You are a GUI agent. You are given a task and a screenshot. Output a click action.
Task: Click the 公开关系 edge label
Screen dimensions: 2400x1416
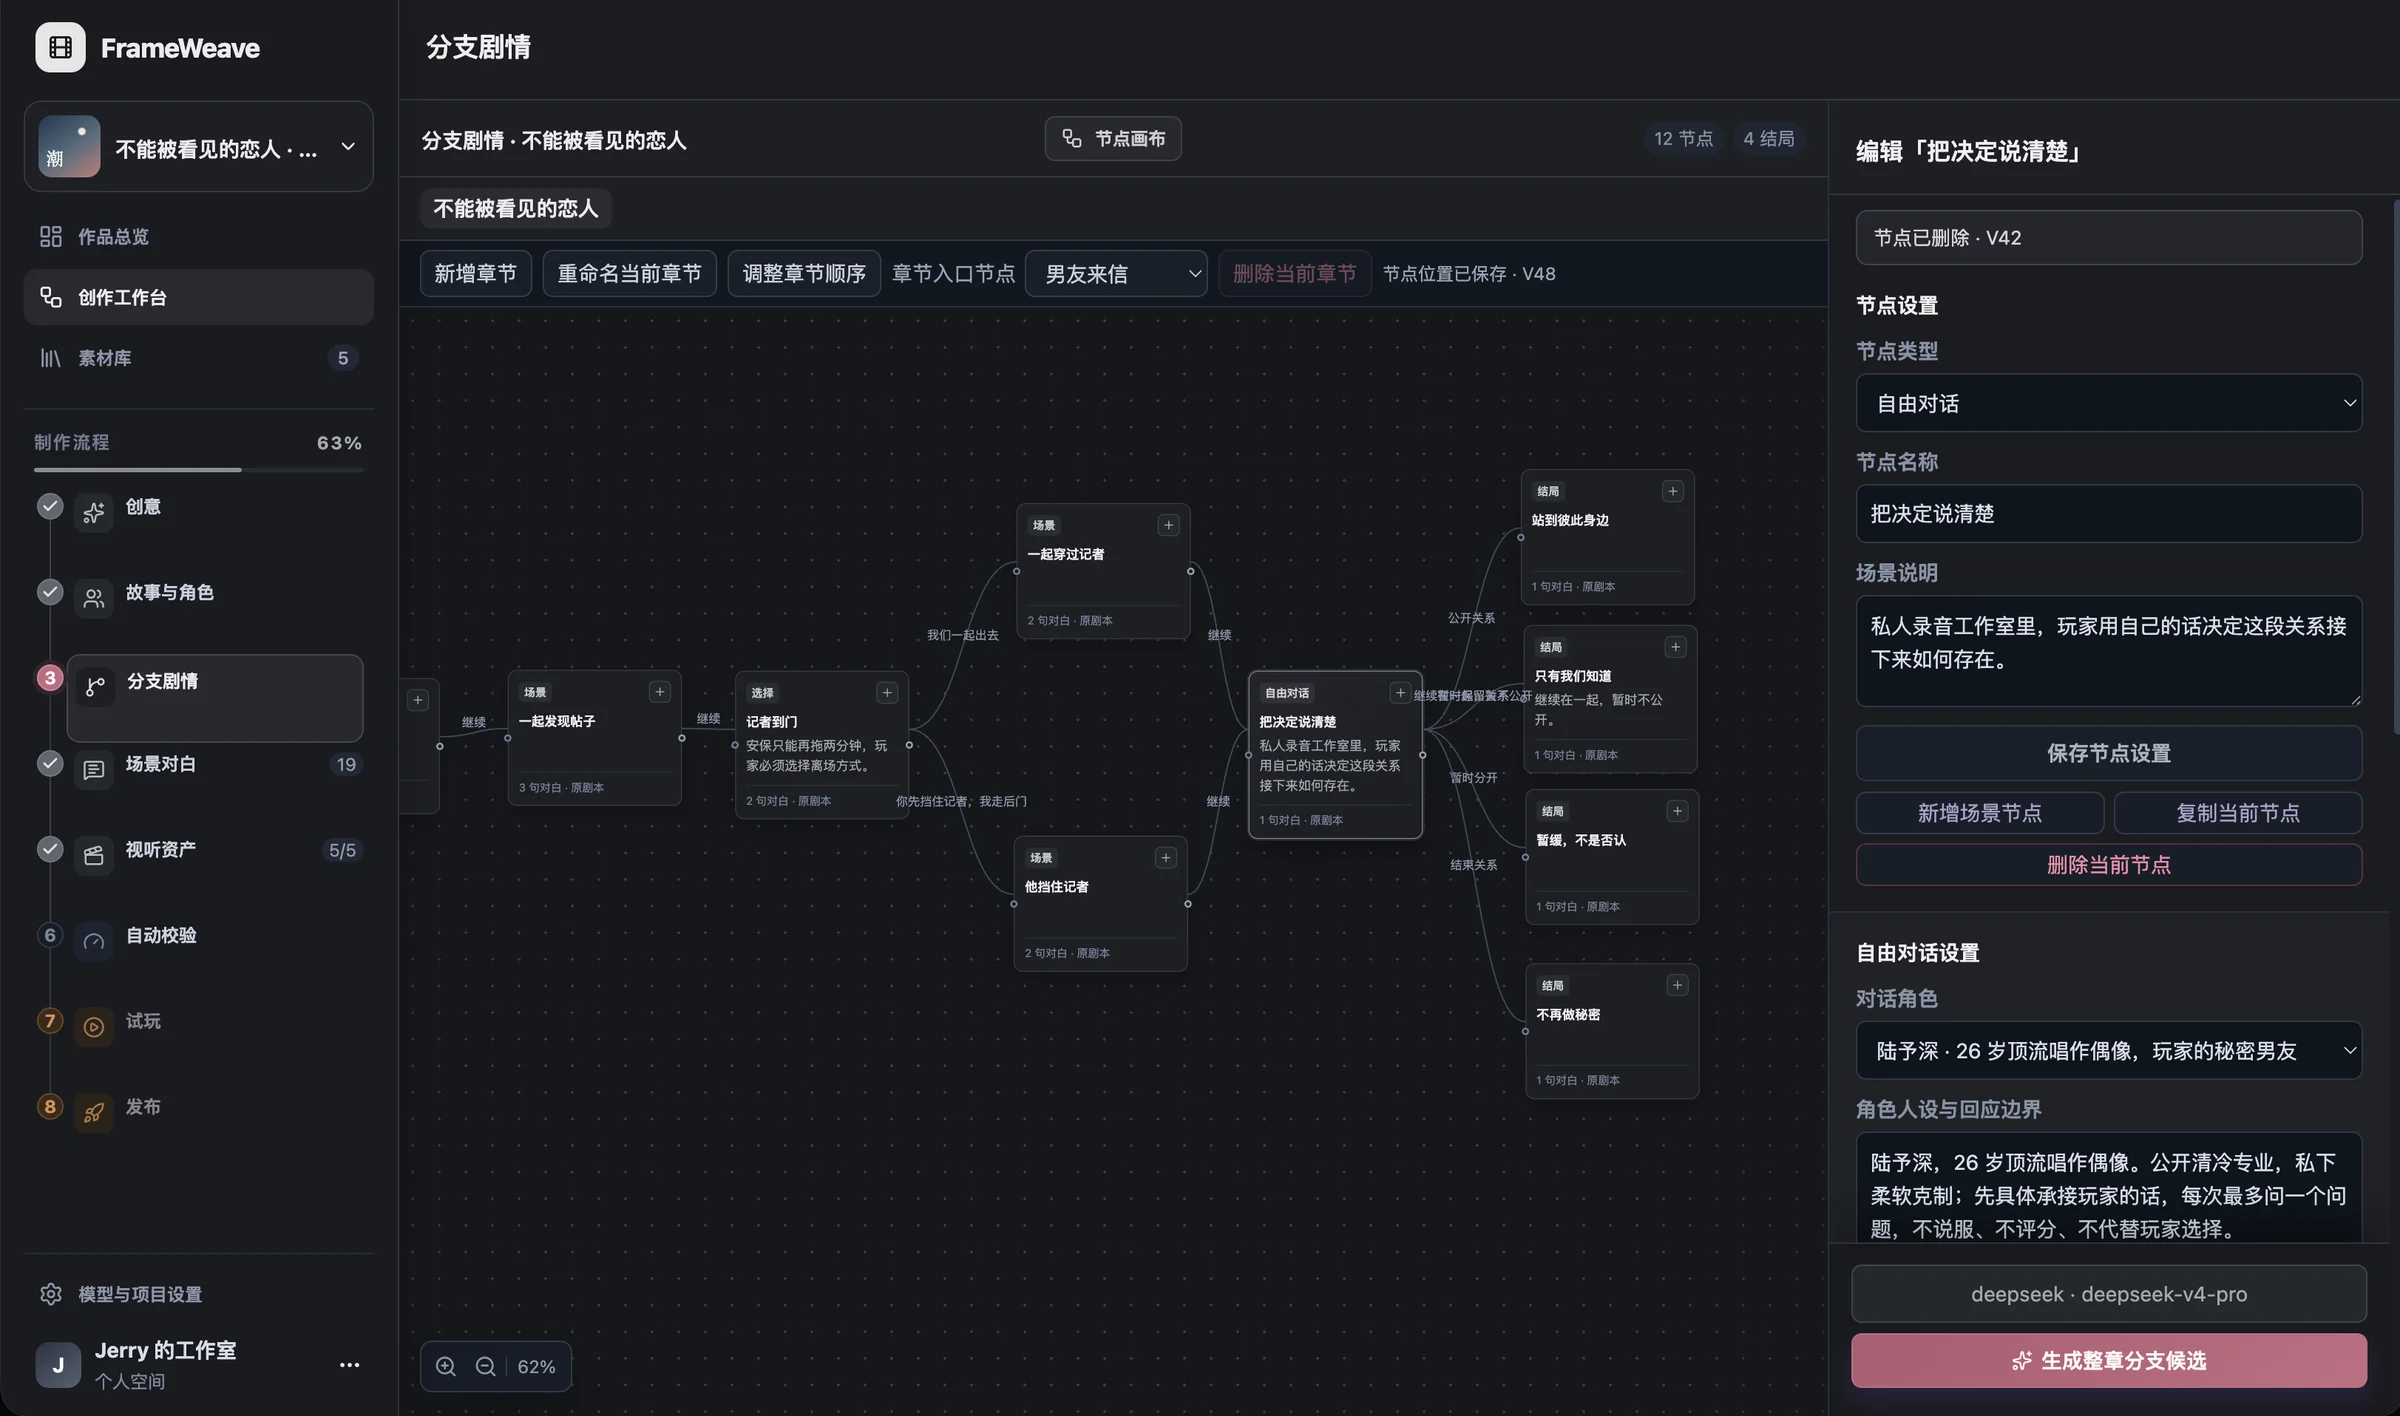pos(1471,618)
